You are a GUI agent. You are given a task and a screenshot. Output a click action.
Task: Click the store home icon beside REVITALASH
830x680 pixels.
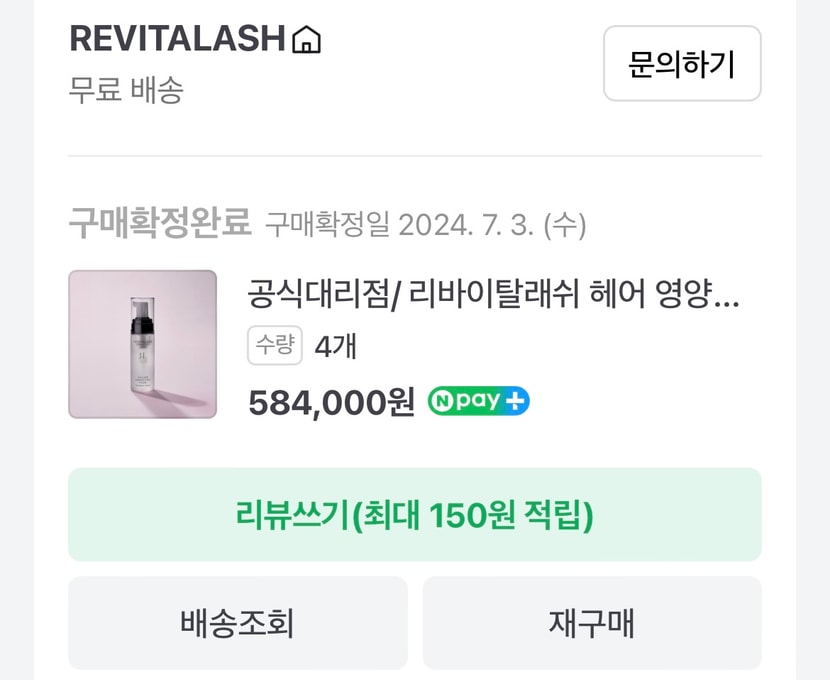tap(306, 40)
